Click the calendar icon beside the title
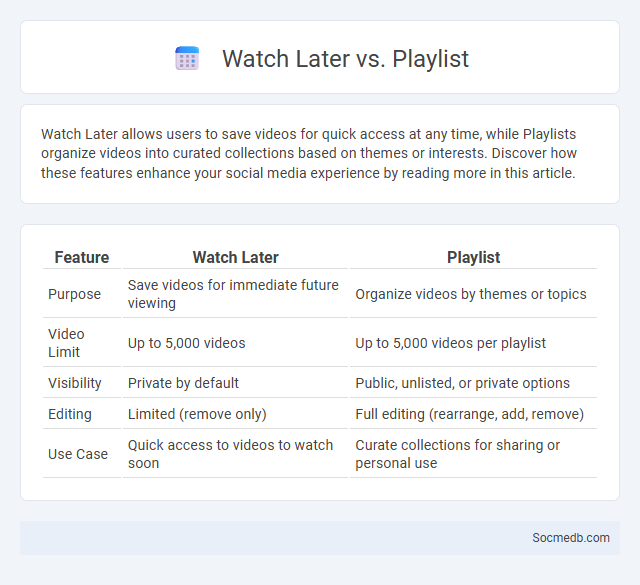The height and width of the screenshot is (585, 640). [x=187, y=58]
